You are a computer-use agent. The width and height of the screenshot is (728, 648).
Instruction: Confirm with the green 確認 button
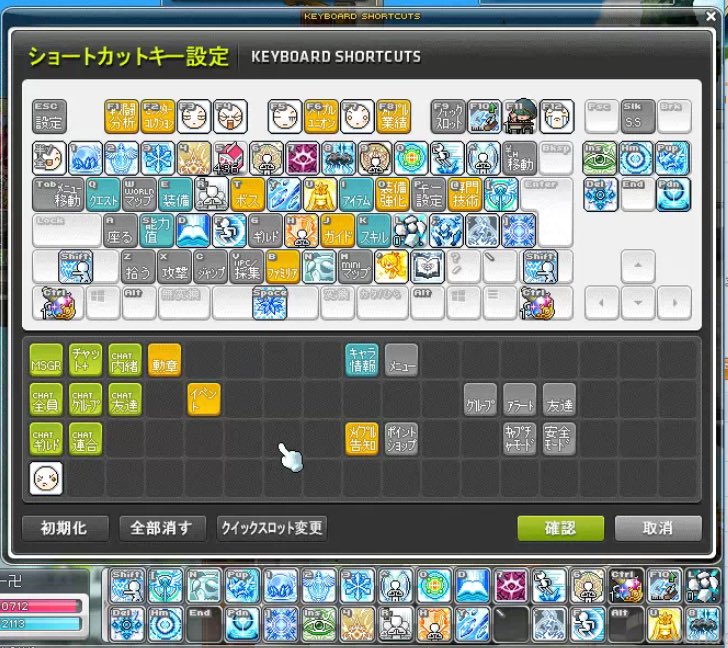point(561,528)
